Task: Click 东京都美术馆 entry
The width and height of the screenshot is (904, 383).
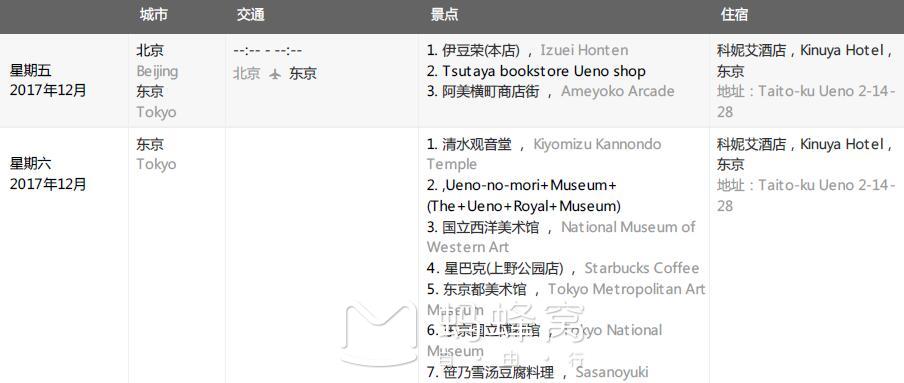Action: 566,299
